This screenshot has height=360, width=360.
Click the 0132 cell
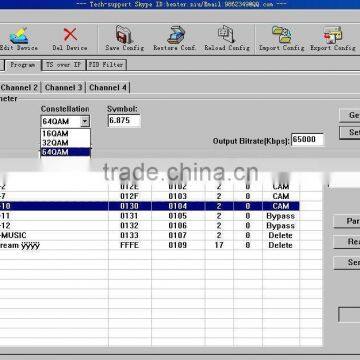coord(129,226)
